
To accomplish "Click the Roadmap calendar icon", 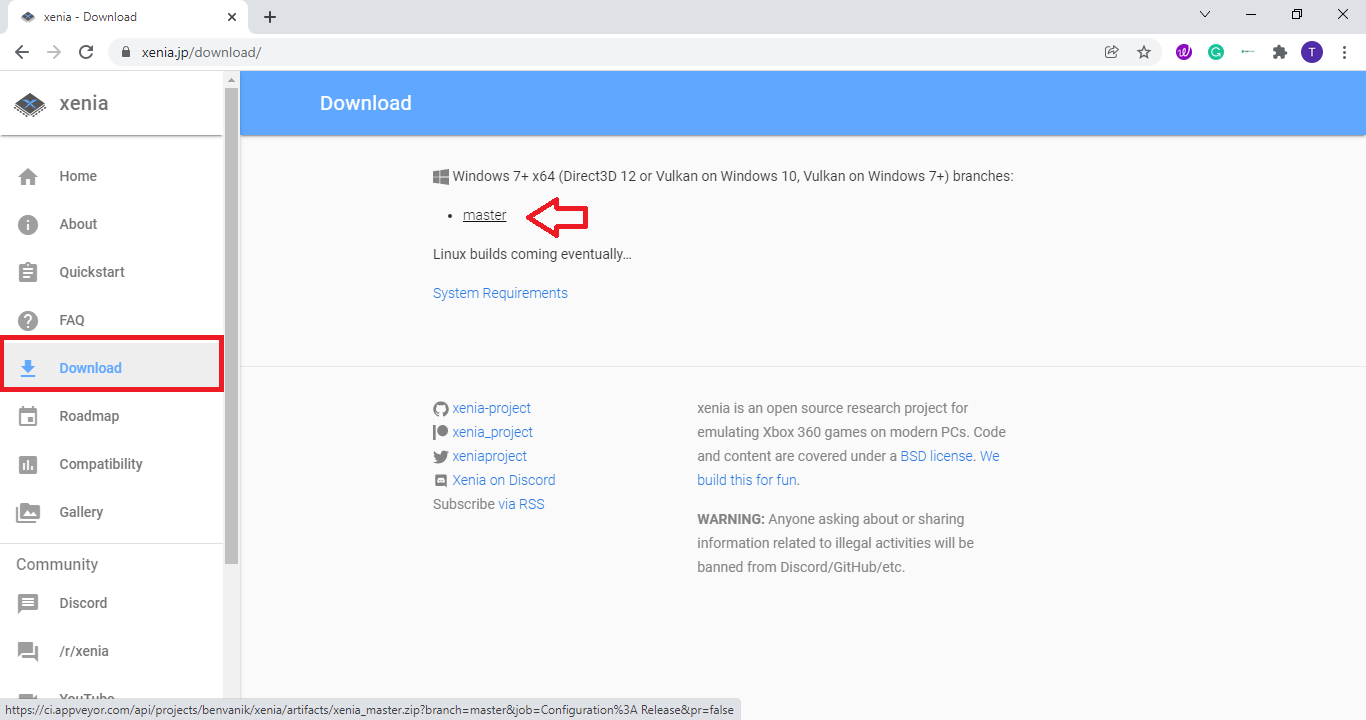I will click(x=28, y=416).
